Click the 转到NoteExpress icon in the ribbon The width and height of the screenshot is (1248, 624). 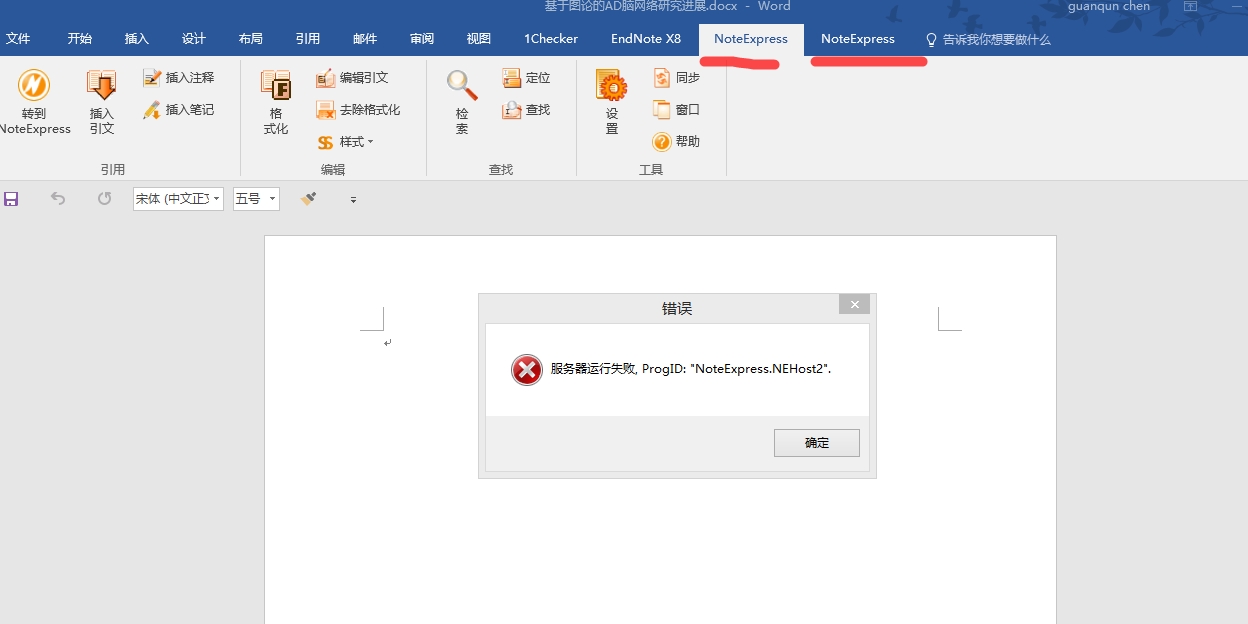coord(34,101)
